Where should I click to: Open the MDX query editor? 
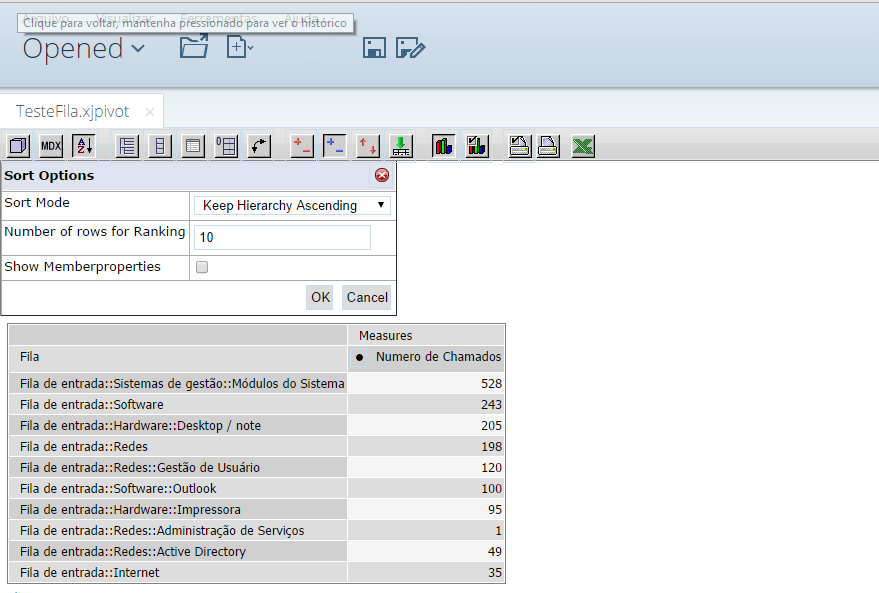50,146
